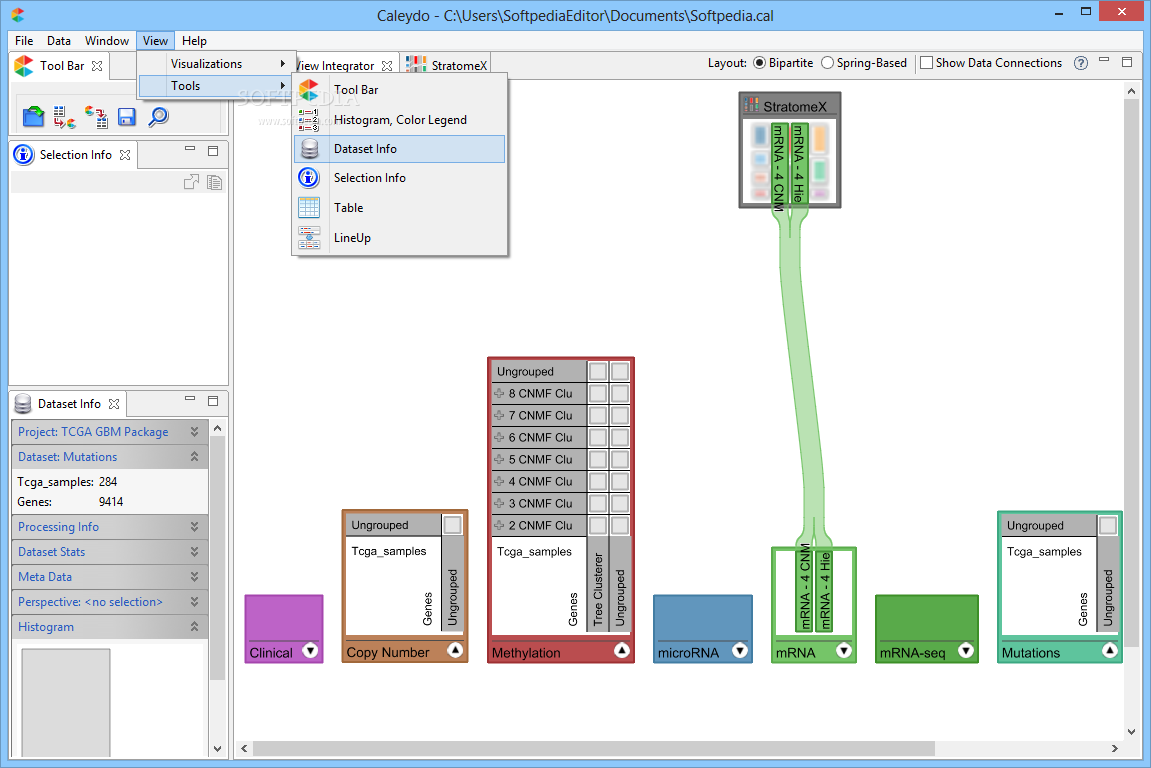Tick the Mutations Ungrouped checkbox

pos(1108,526)
